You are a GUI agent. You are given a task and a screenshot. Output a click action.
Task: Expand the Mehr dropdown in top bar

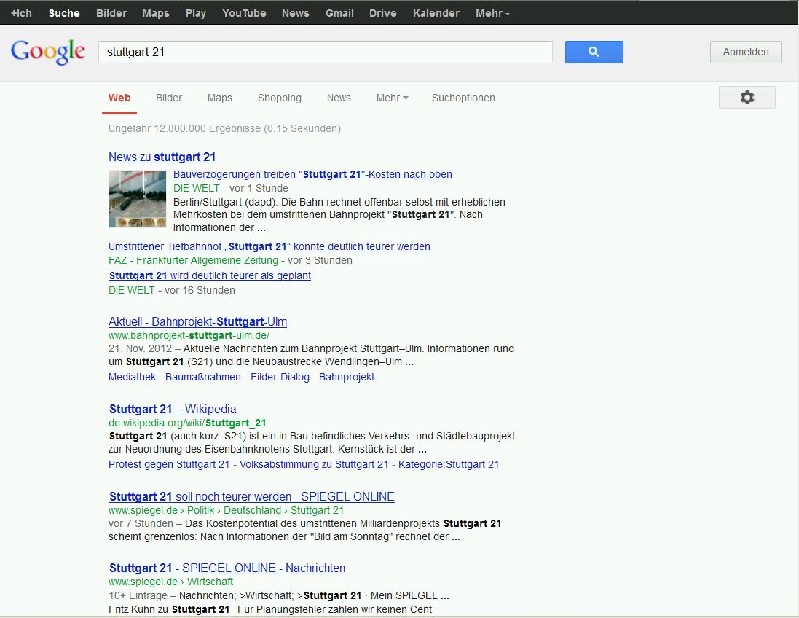click(492, 13)
